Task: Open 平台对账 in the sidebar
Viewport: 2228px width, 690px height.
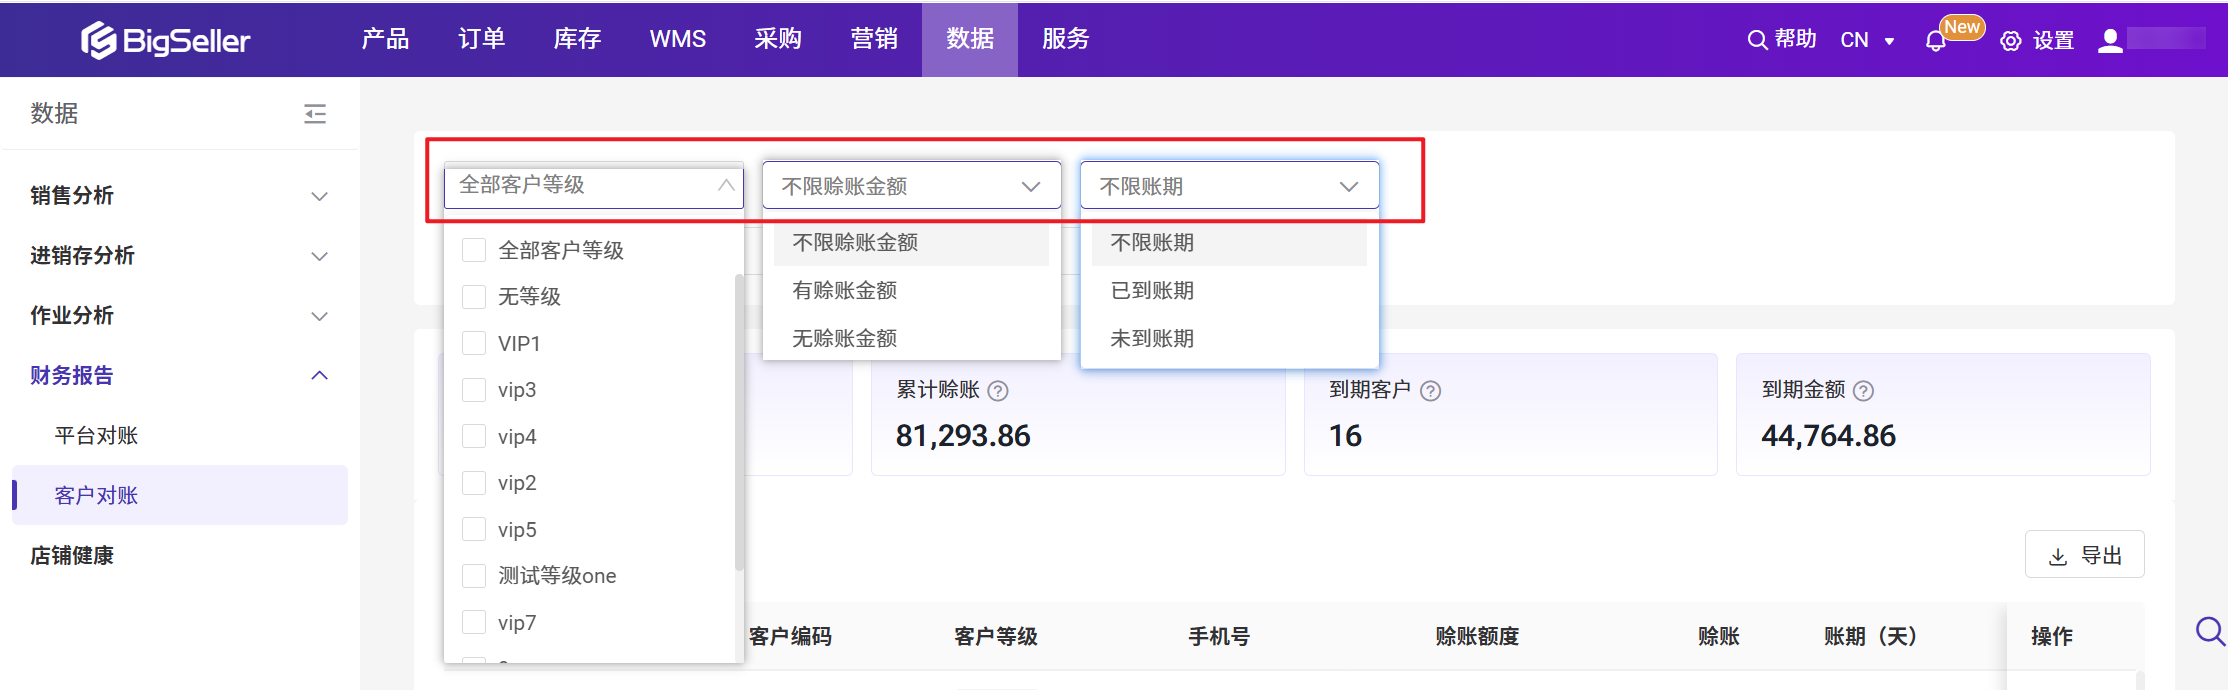Action: point(96,436)
